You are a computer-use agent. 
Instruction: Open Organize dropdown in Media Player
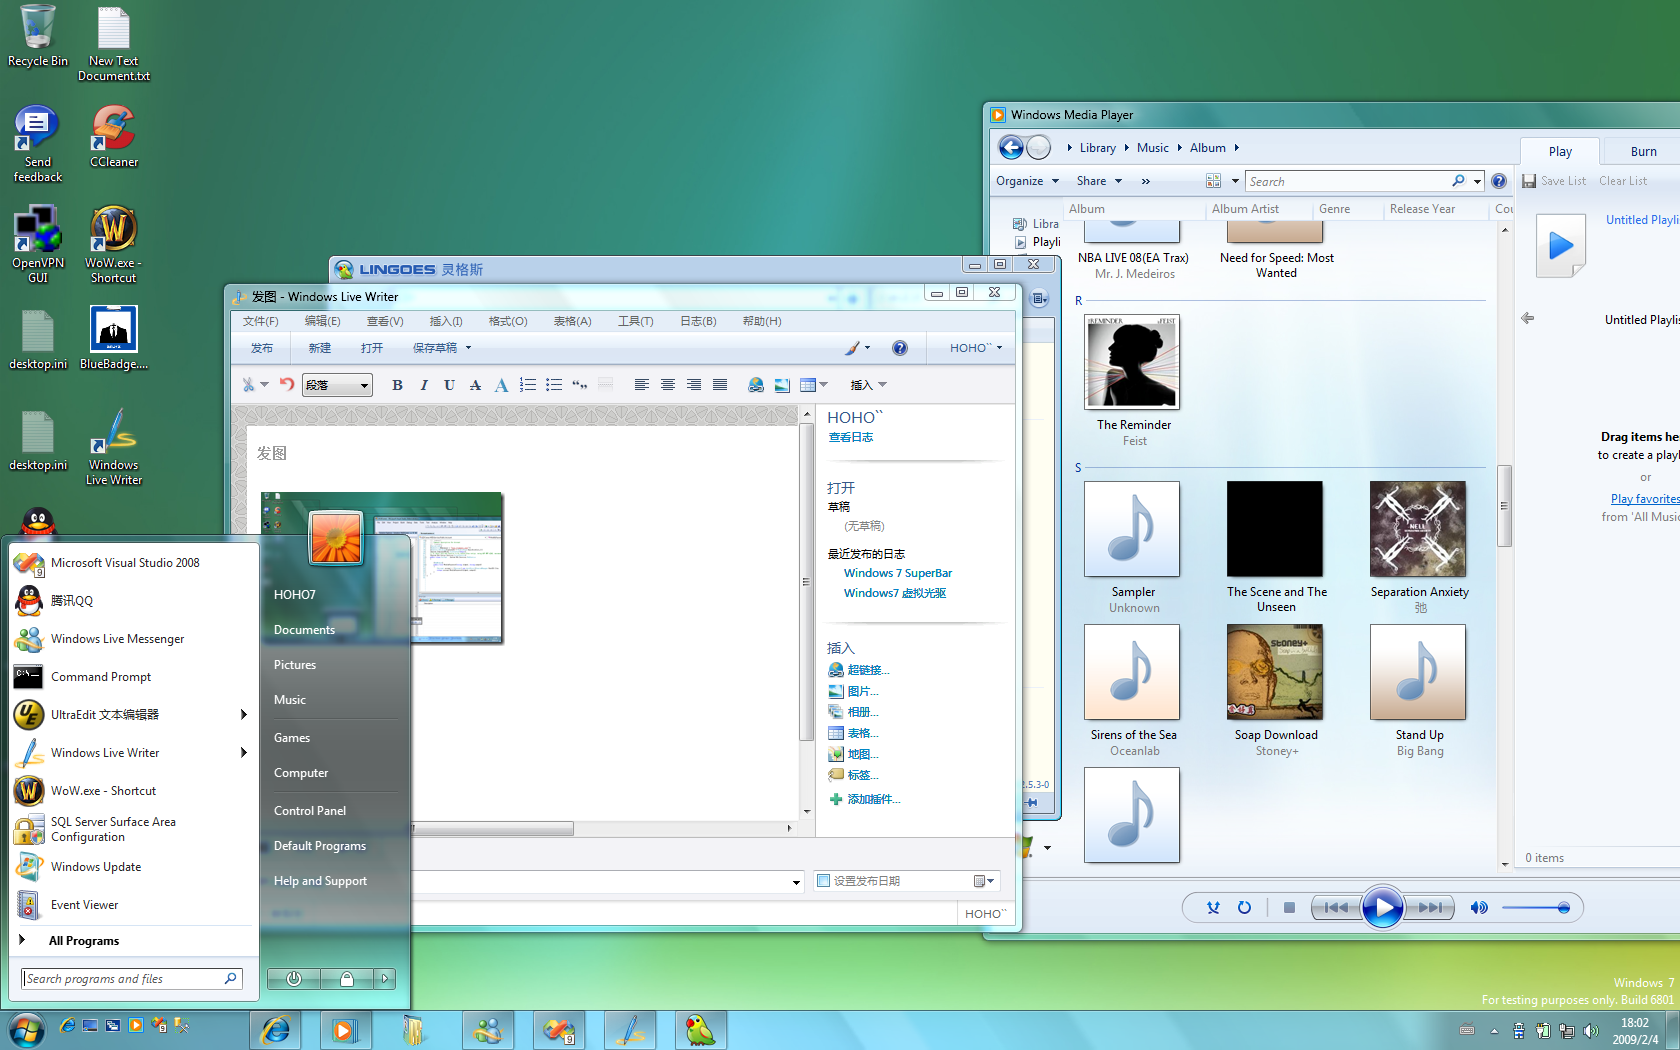pos(1027,181)
